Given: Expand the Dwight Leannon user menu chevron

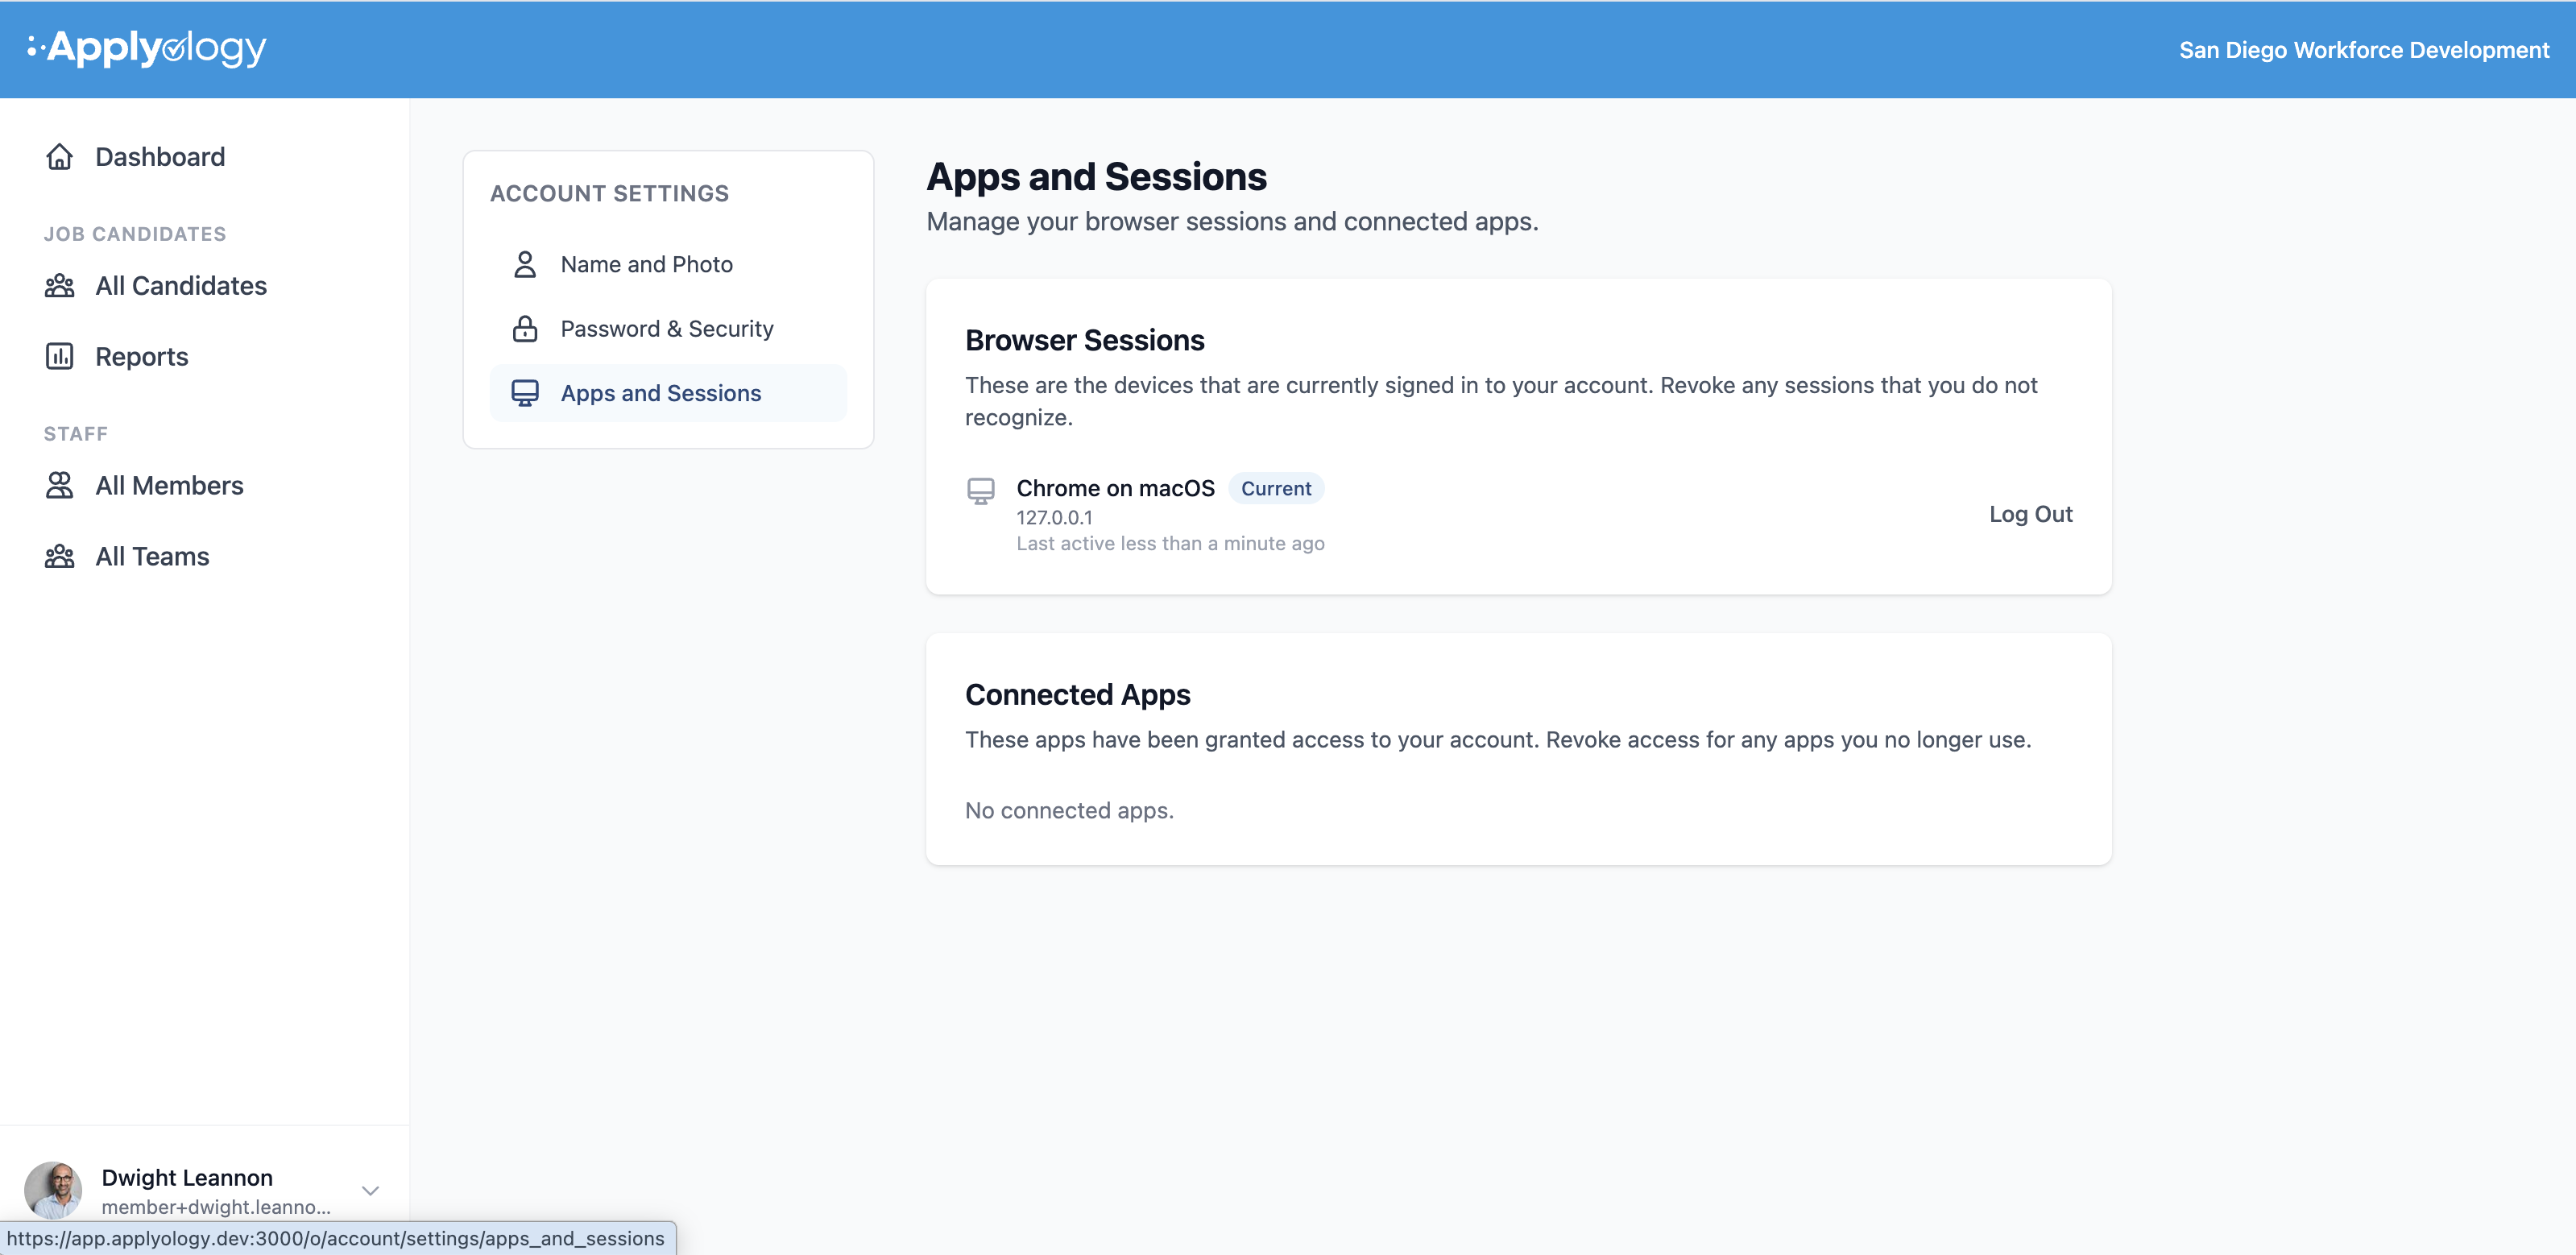Looking at the screenshot, I should point(371,1190).
